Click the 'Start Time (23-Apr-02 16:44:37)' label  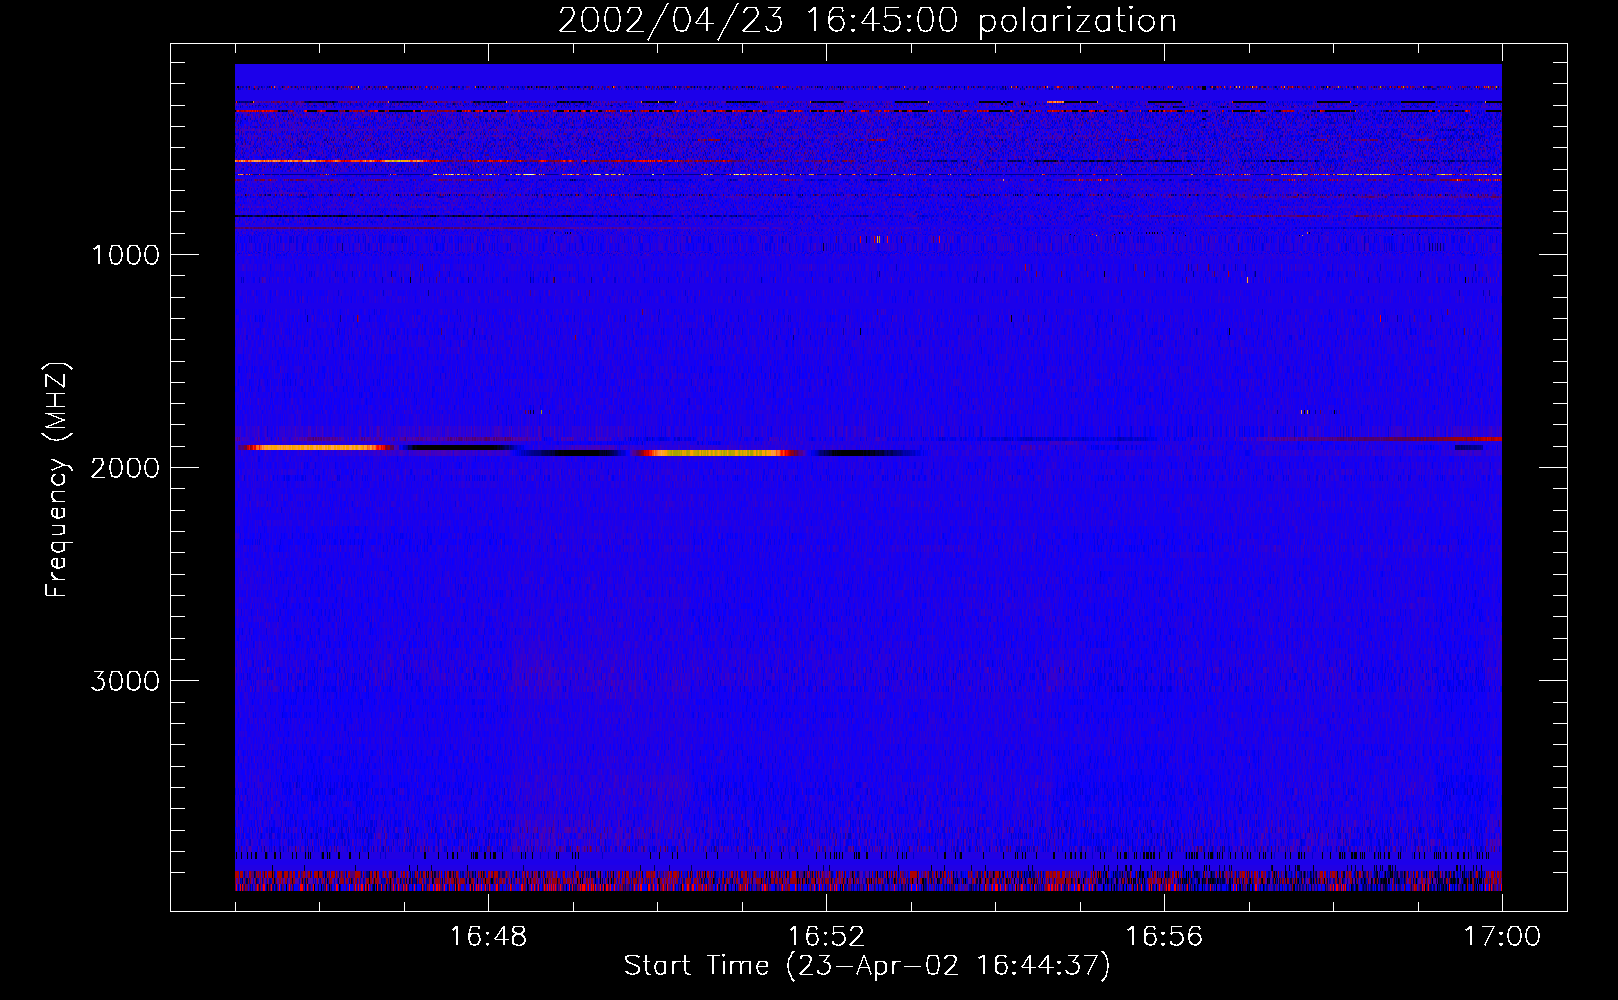[x=867, y=966]
